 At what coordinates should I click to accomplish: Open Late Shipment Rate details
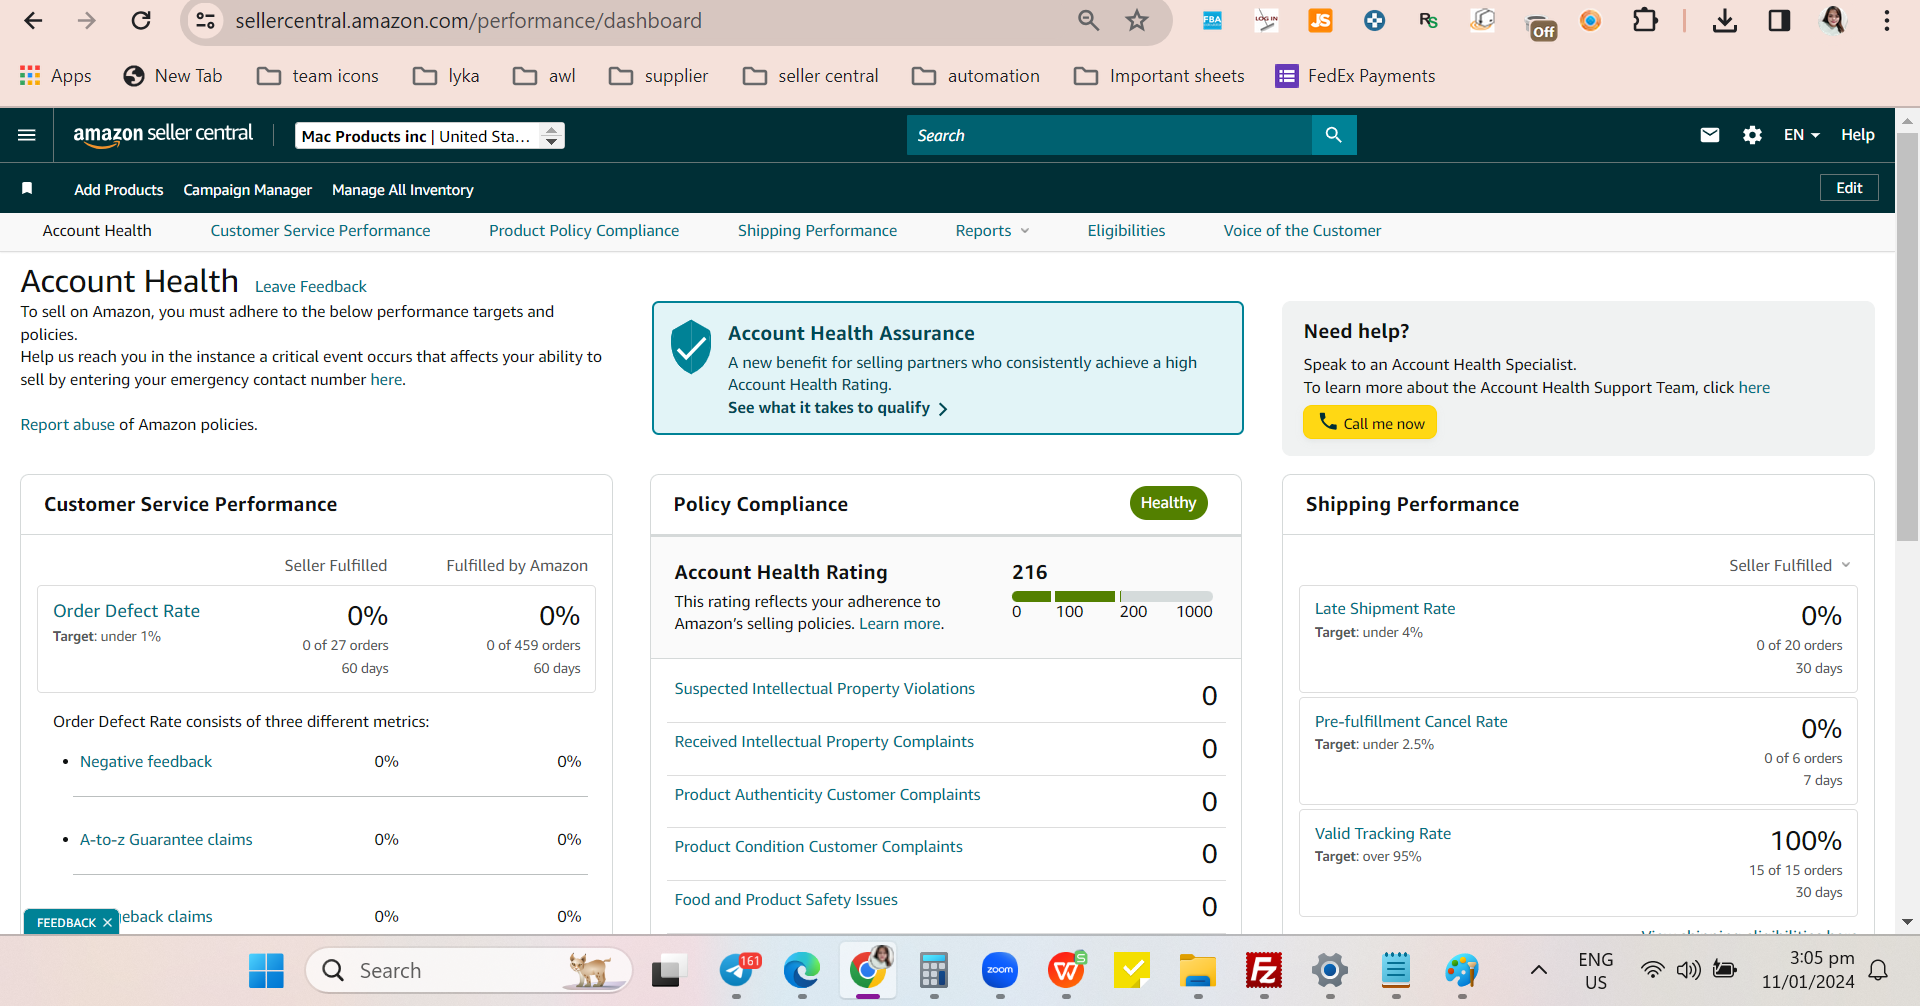[x=1385, y=609]
